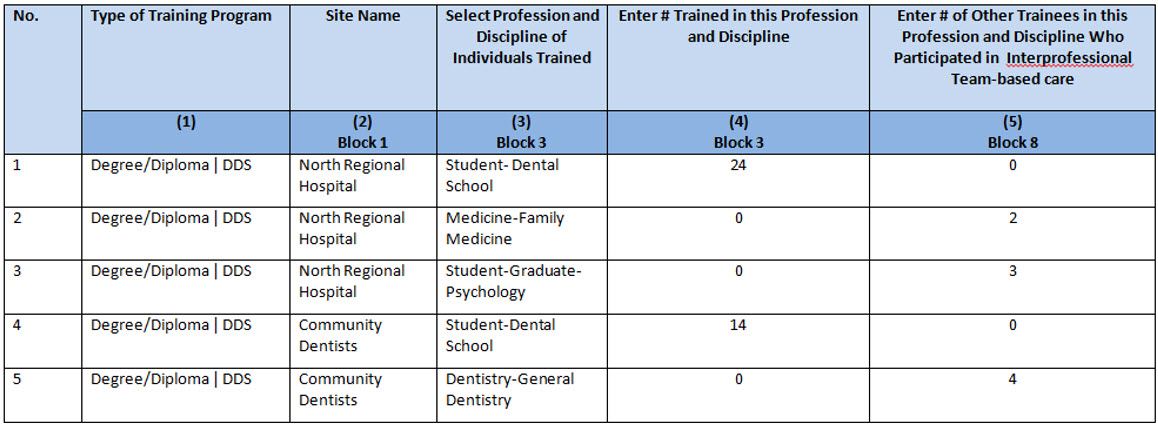This screenshot has width=1158, height=424.
Task: Select row 5 "Degree/Diploma | DDS" cell
Action: (x=171, y=379)
